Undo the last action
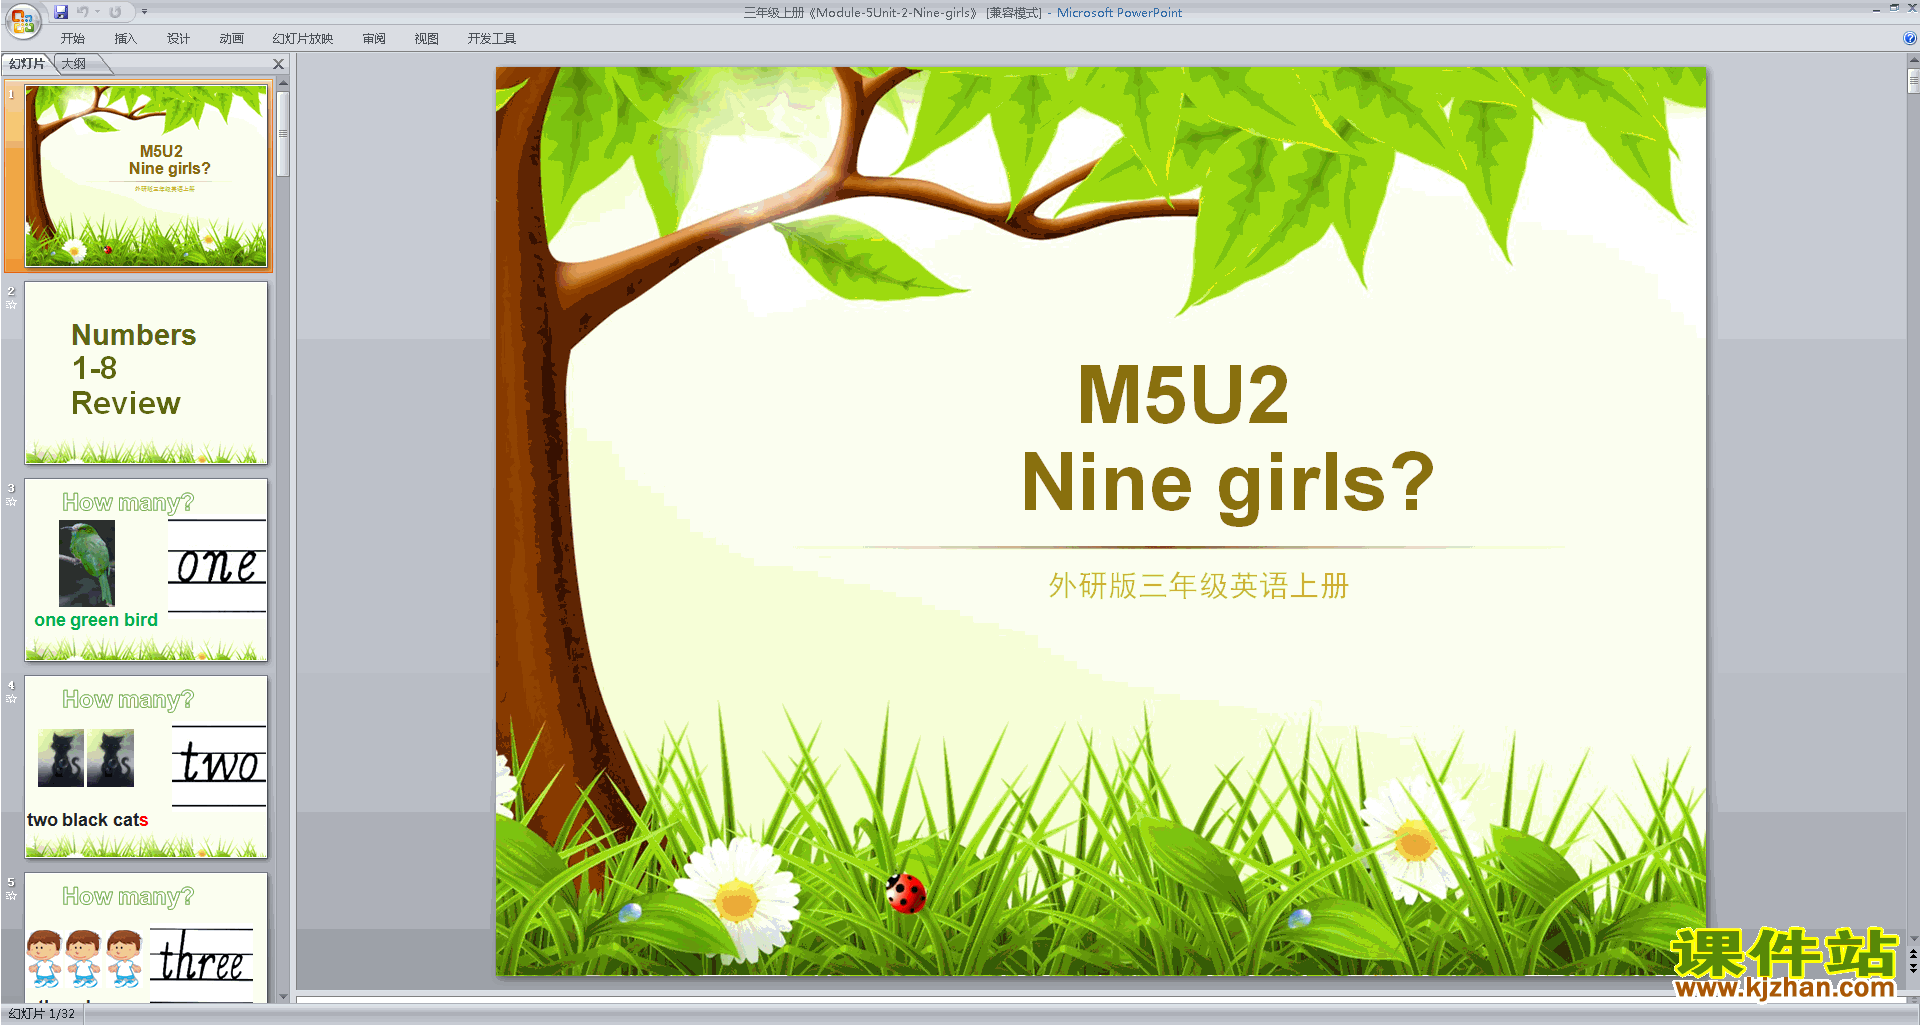Screen dimensions: 1920x1025 pyautogui.click(x=83, y=12)
